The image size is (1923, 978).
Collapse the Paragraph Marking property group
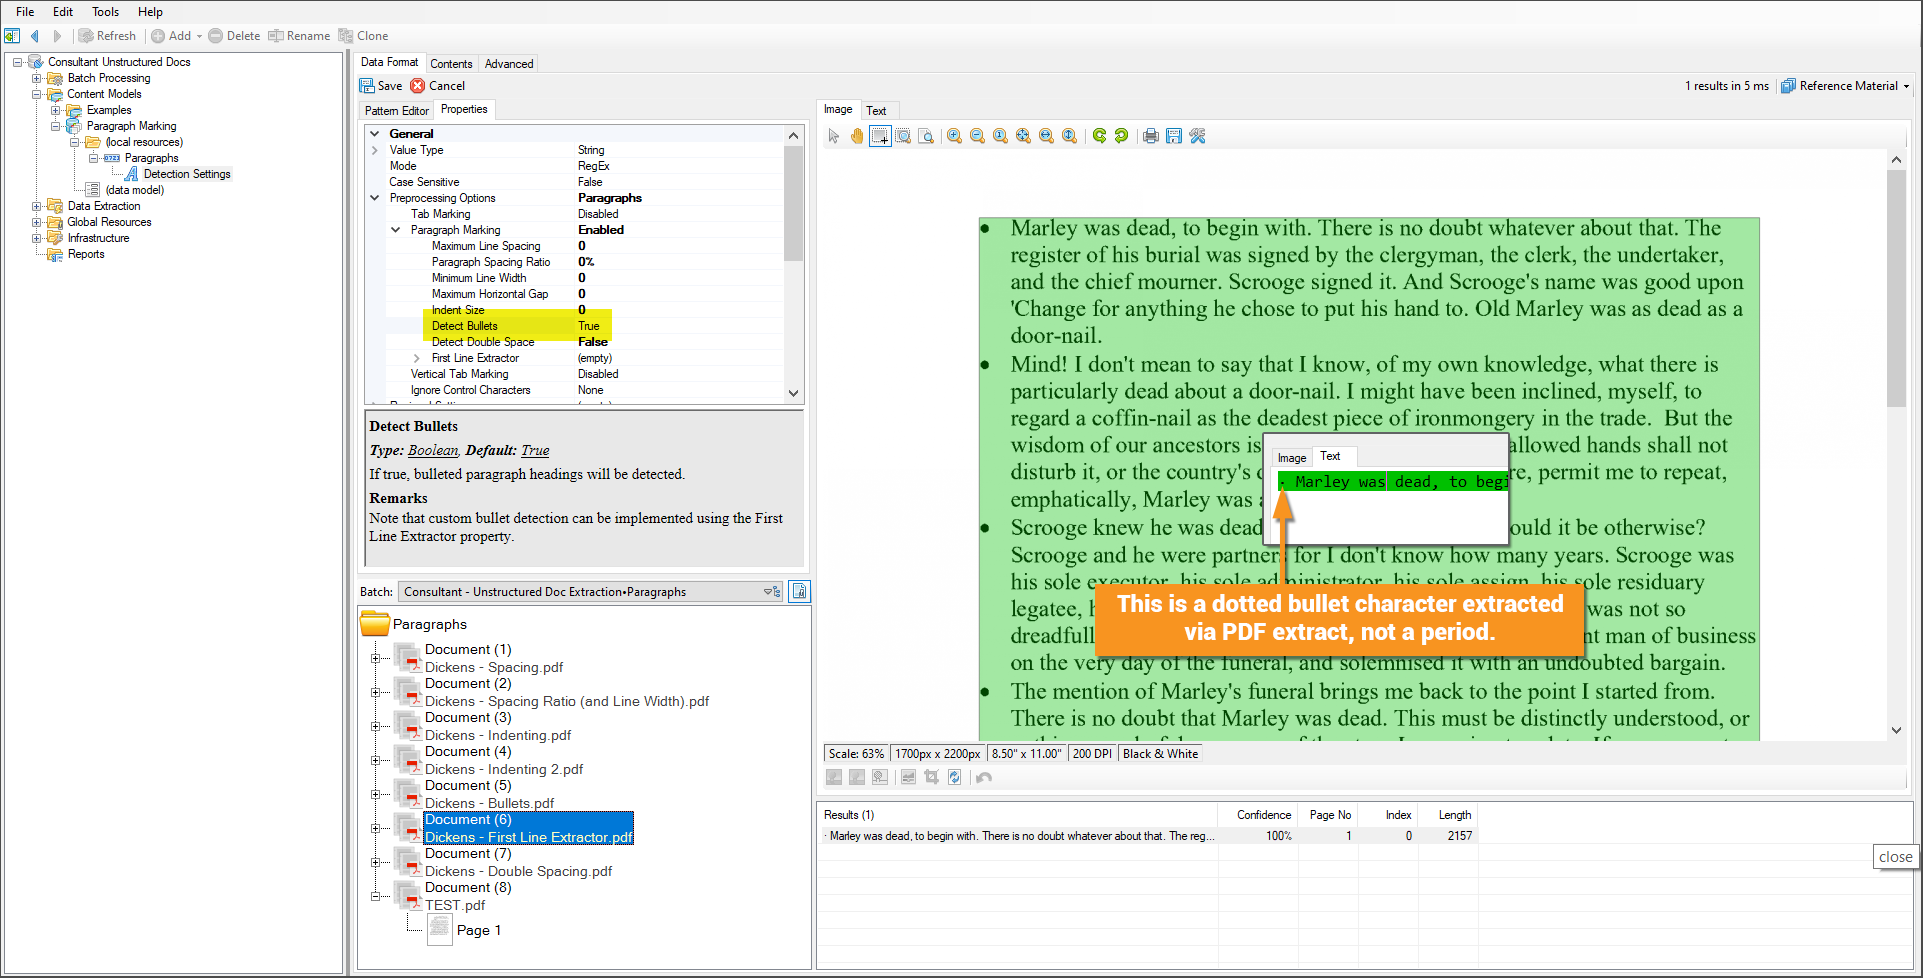396,230
